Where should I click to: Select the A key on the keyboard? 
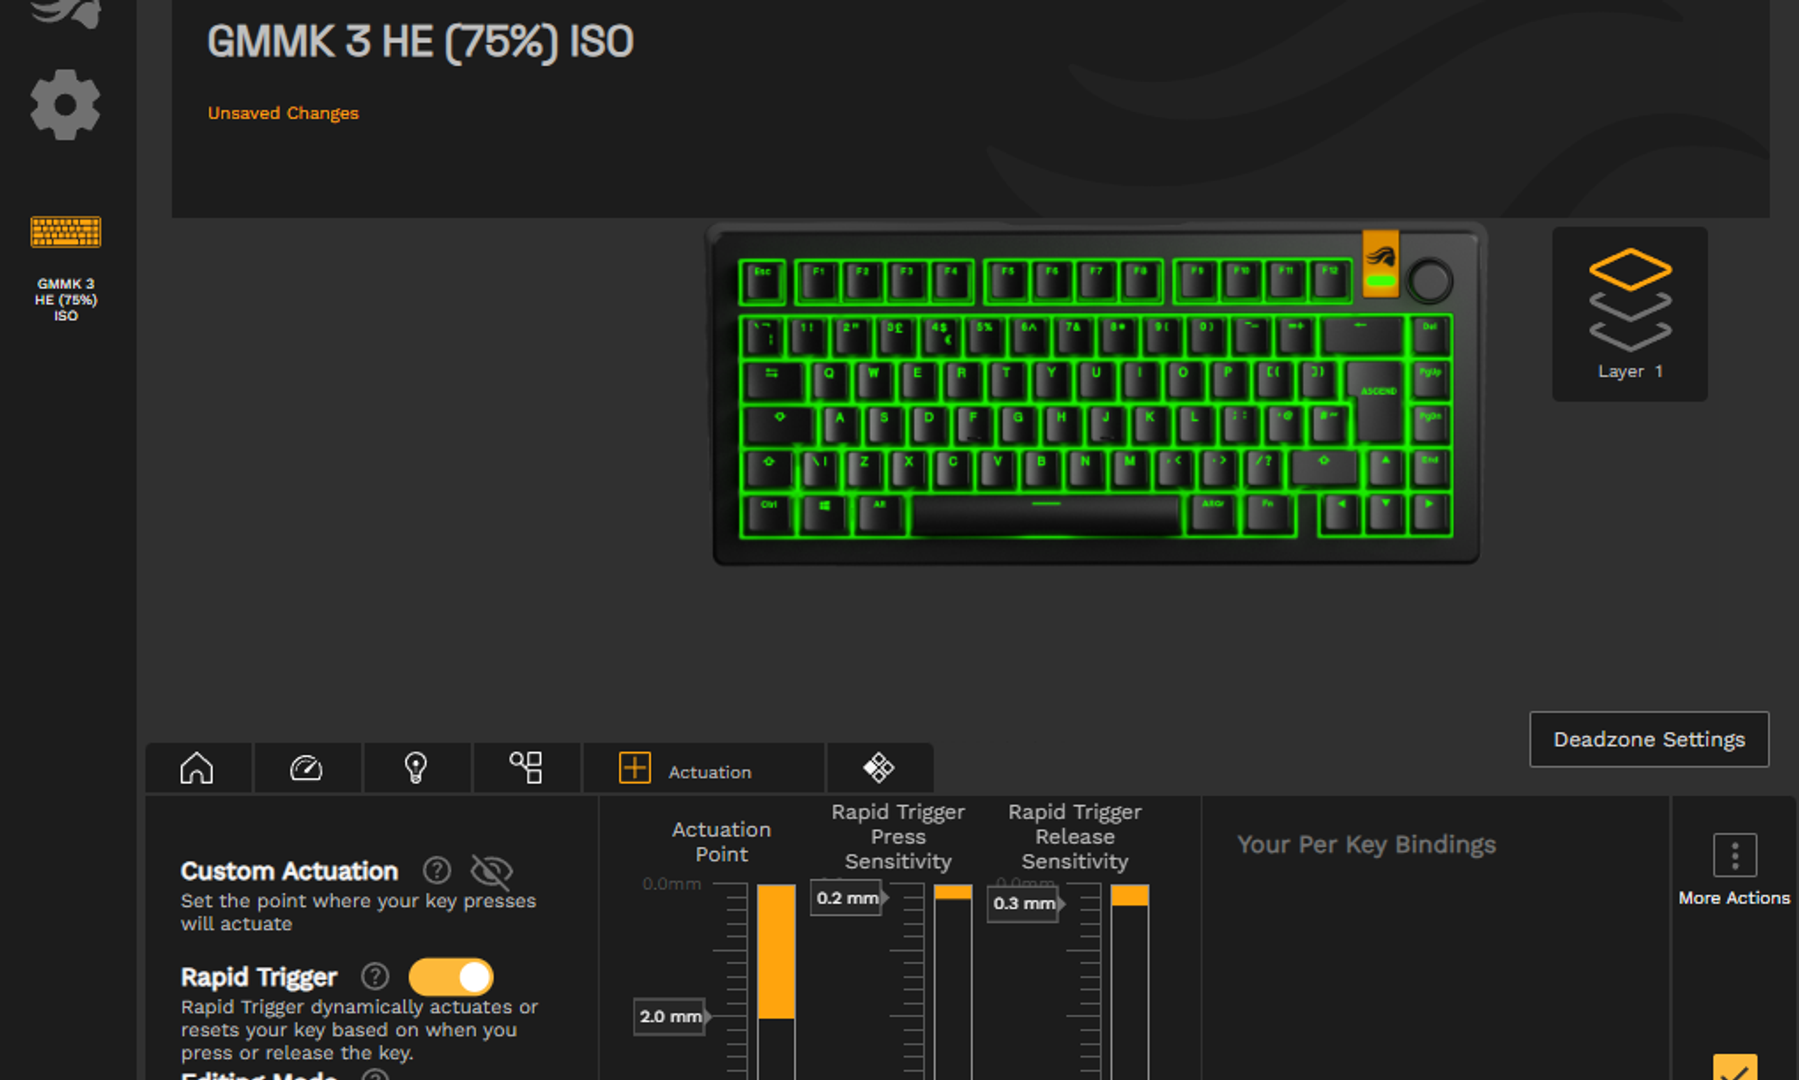click(840, 425)
